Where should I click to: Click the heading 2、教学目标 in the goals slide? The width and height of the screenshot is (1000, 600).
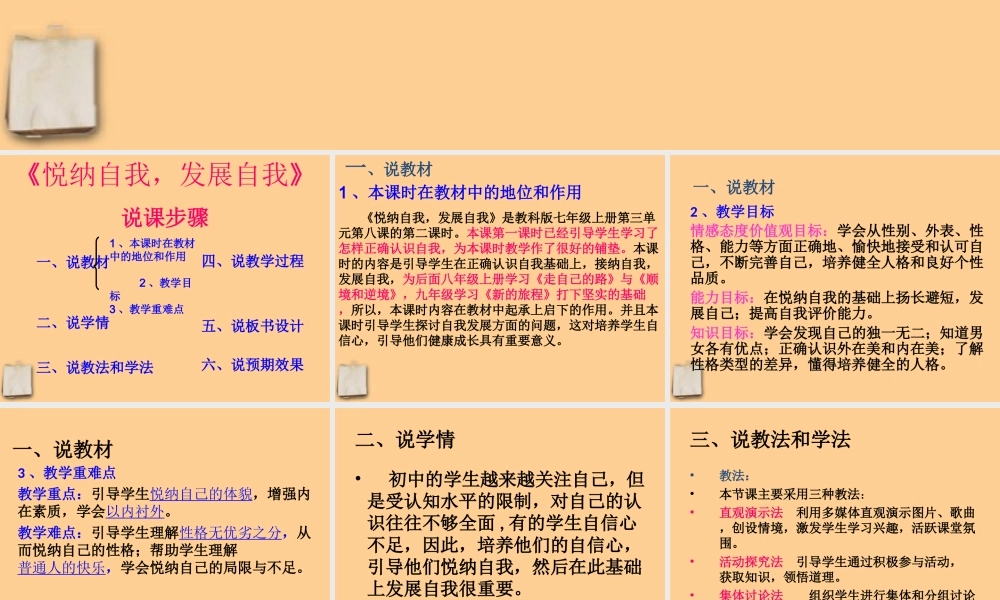732,212
